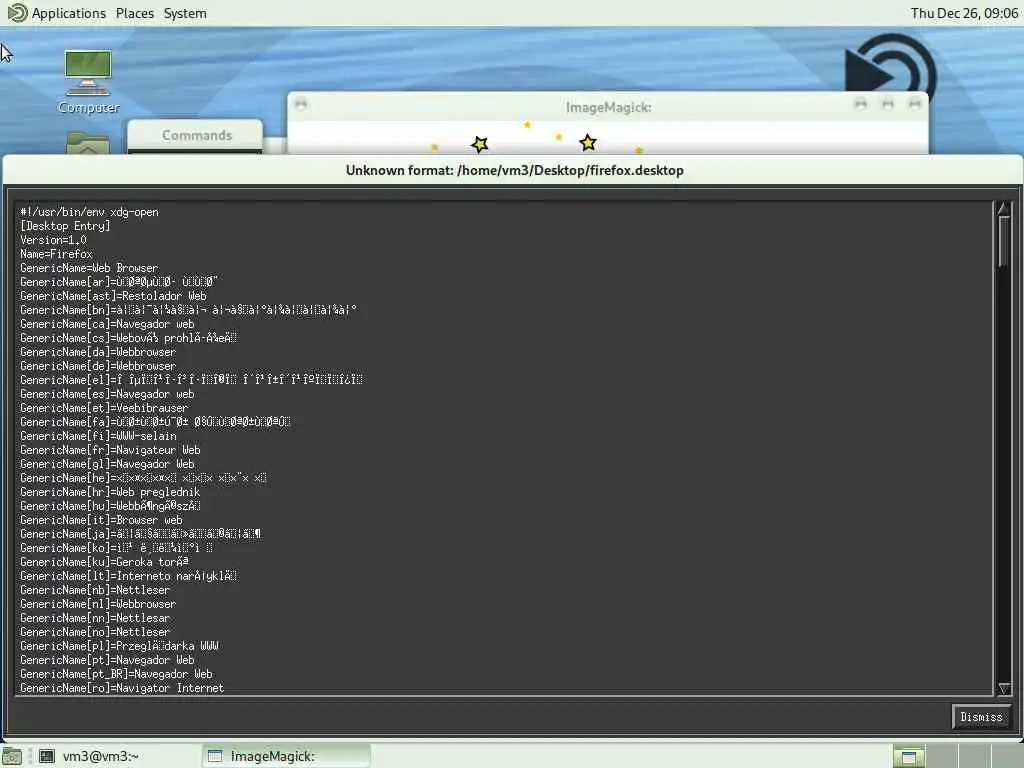1024x768 pixels.
Task: Open ImageMagick window menu button at left
Action: click(x=301, y=104)
